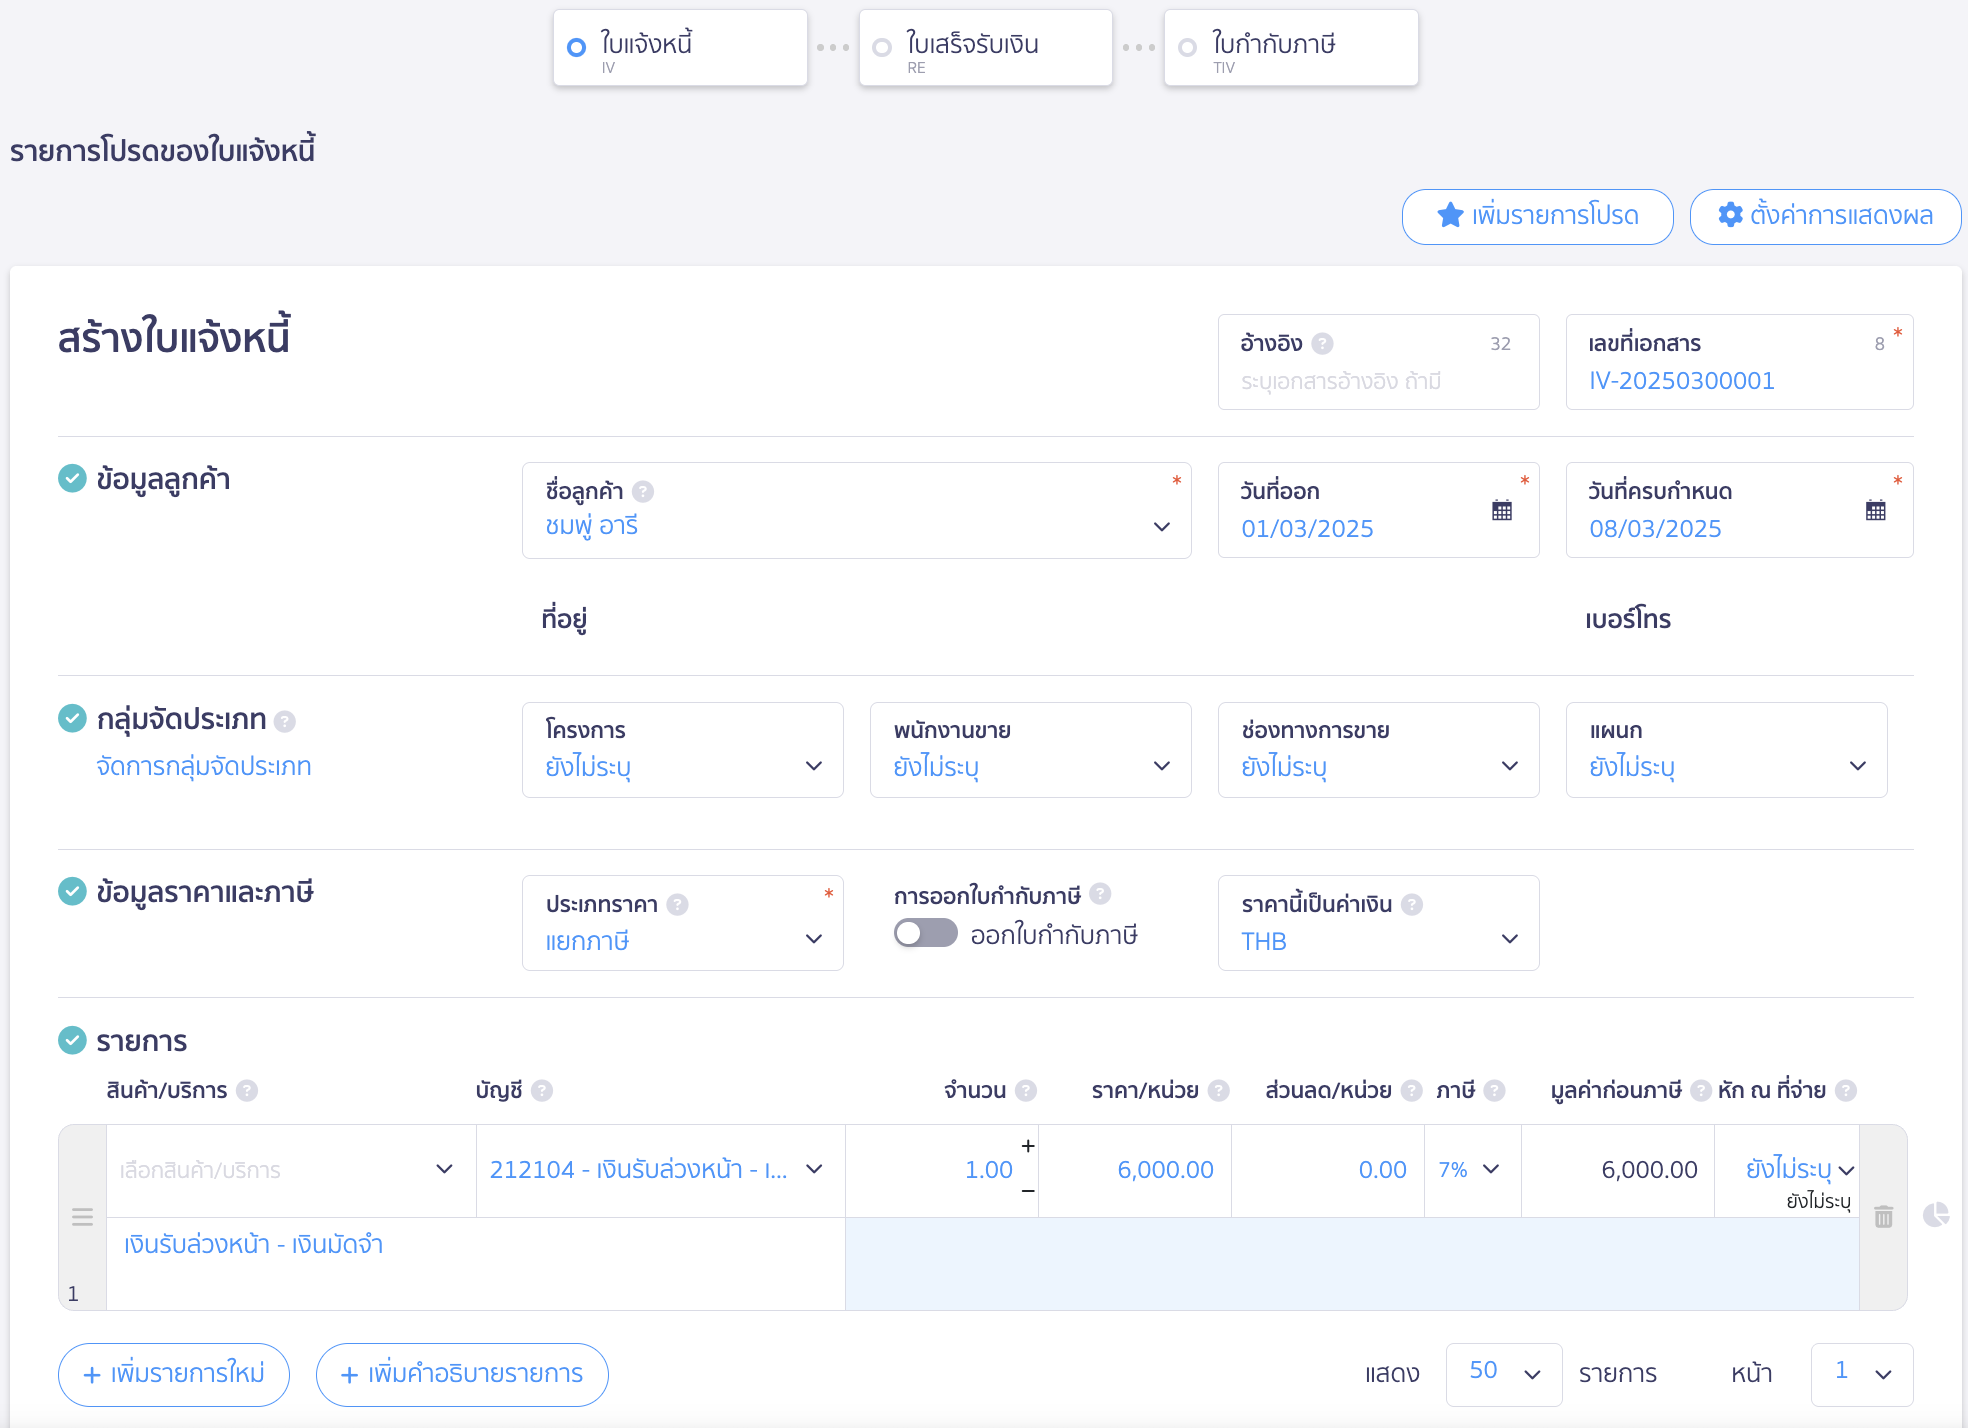1968x1428 pixels.
Task: Click help icon beside ส่วนลด/หน่วย header
Action: [x=1411, y=1091]
